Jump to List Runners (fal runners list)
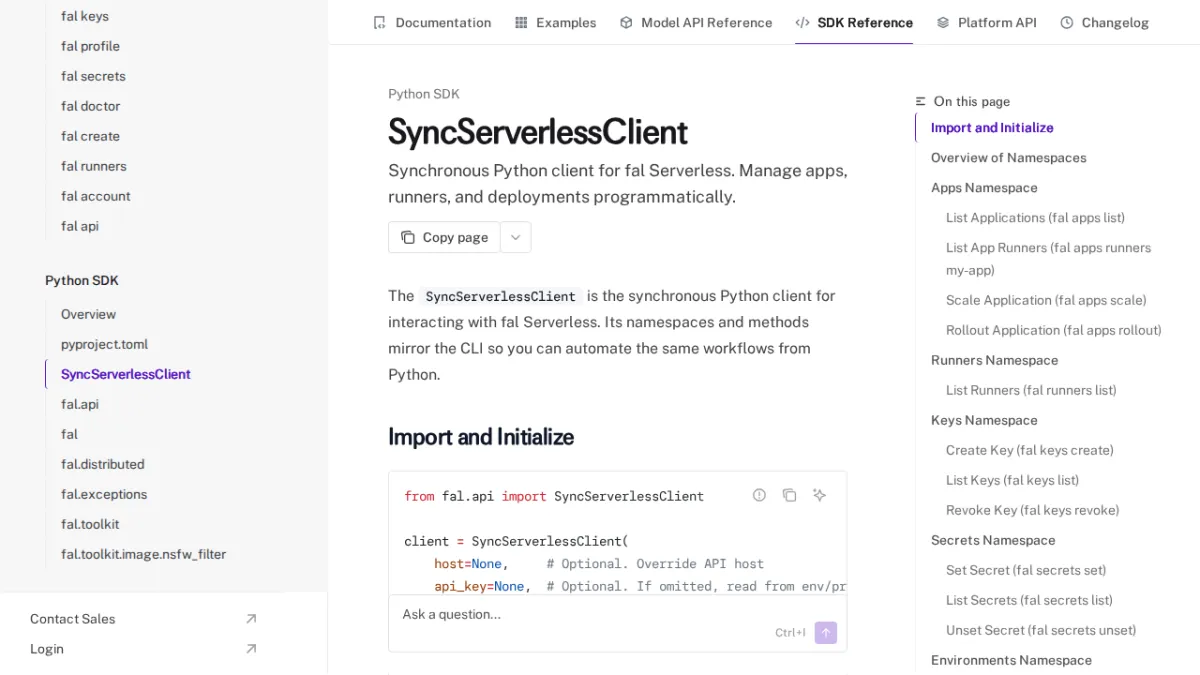The width and height of the screenshot is (1200, 675). point(1031,390)
